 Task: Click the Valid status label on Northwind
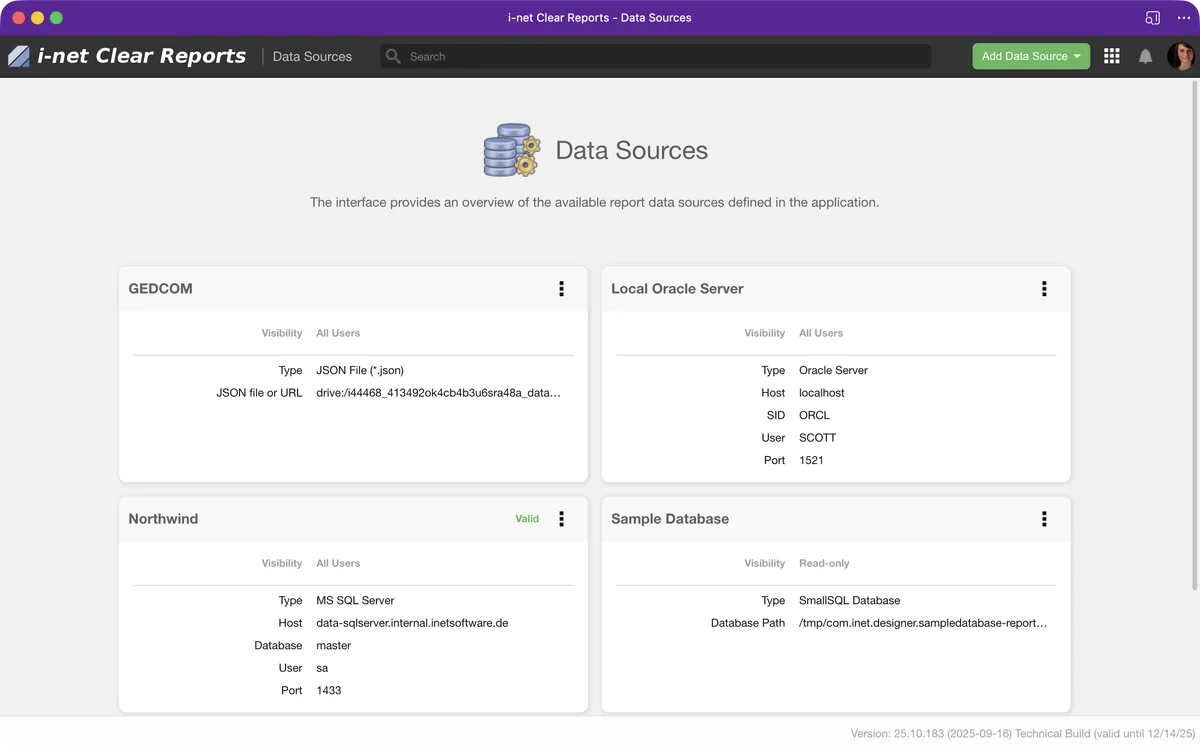point(527,519)
